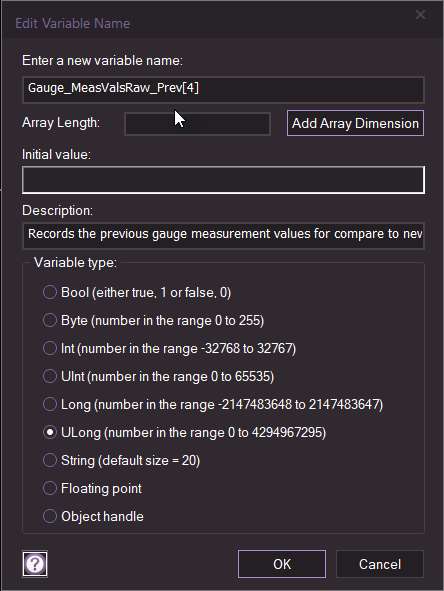Screen dimensions: 444x591
Task: Confirm the dialog with OK
Action: pos(282,564)
